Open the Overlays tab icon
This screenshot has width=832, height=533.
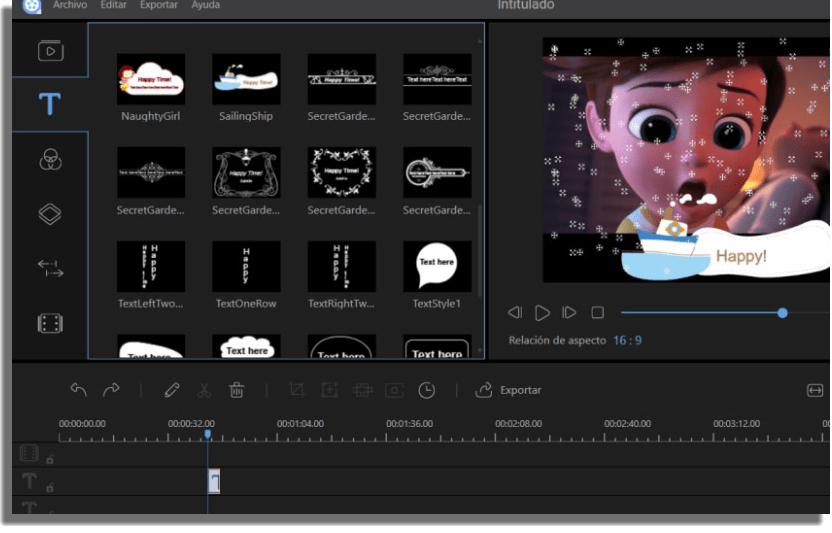click(50, 214)
